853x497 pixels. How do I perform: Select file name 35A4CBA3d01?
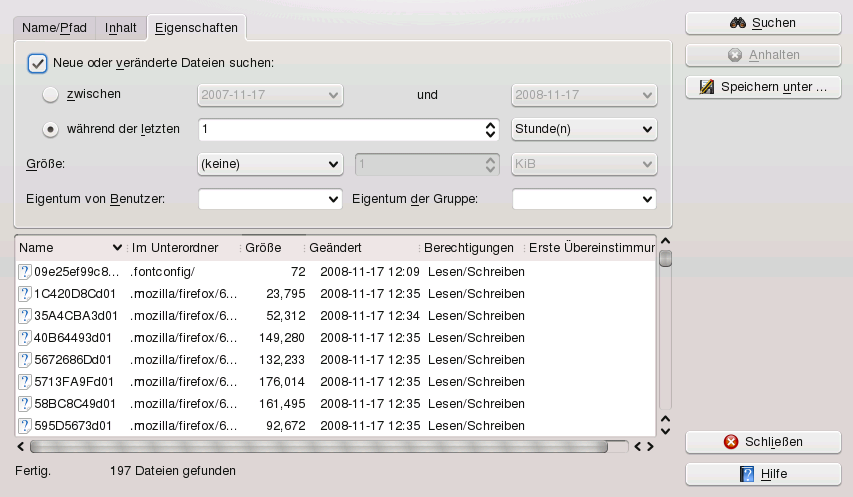tap(76, 316)
